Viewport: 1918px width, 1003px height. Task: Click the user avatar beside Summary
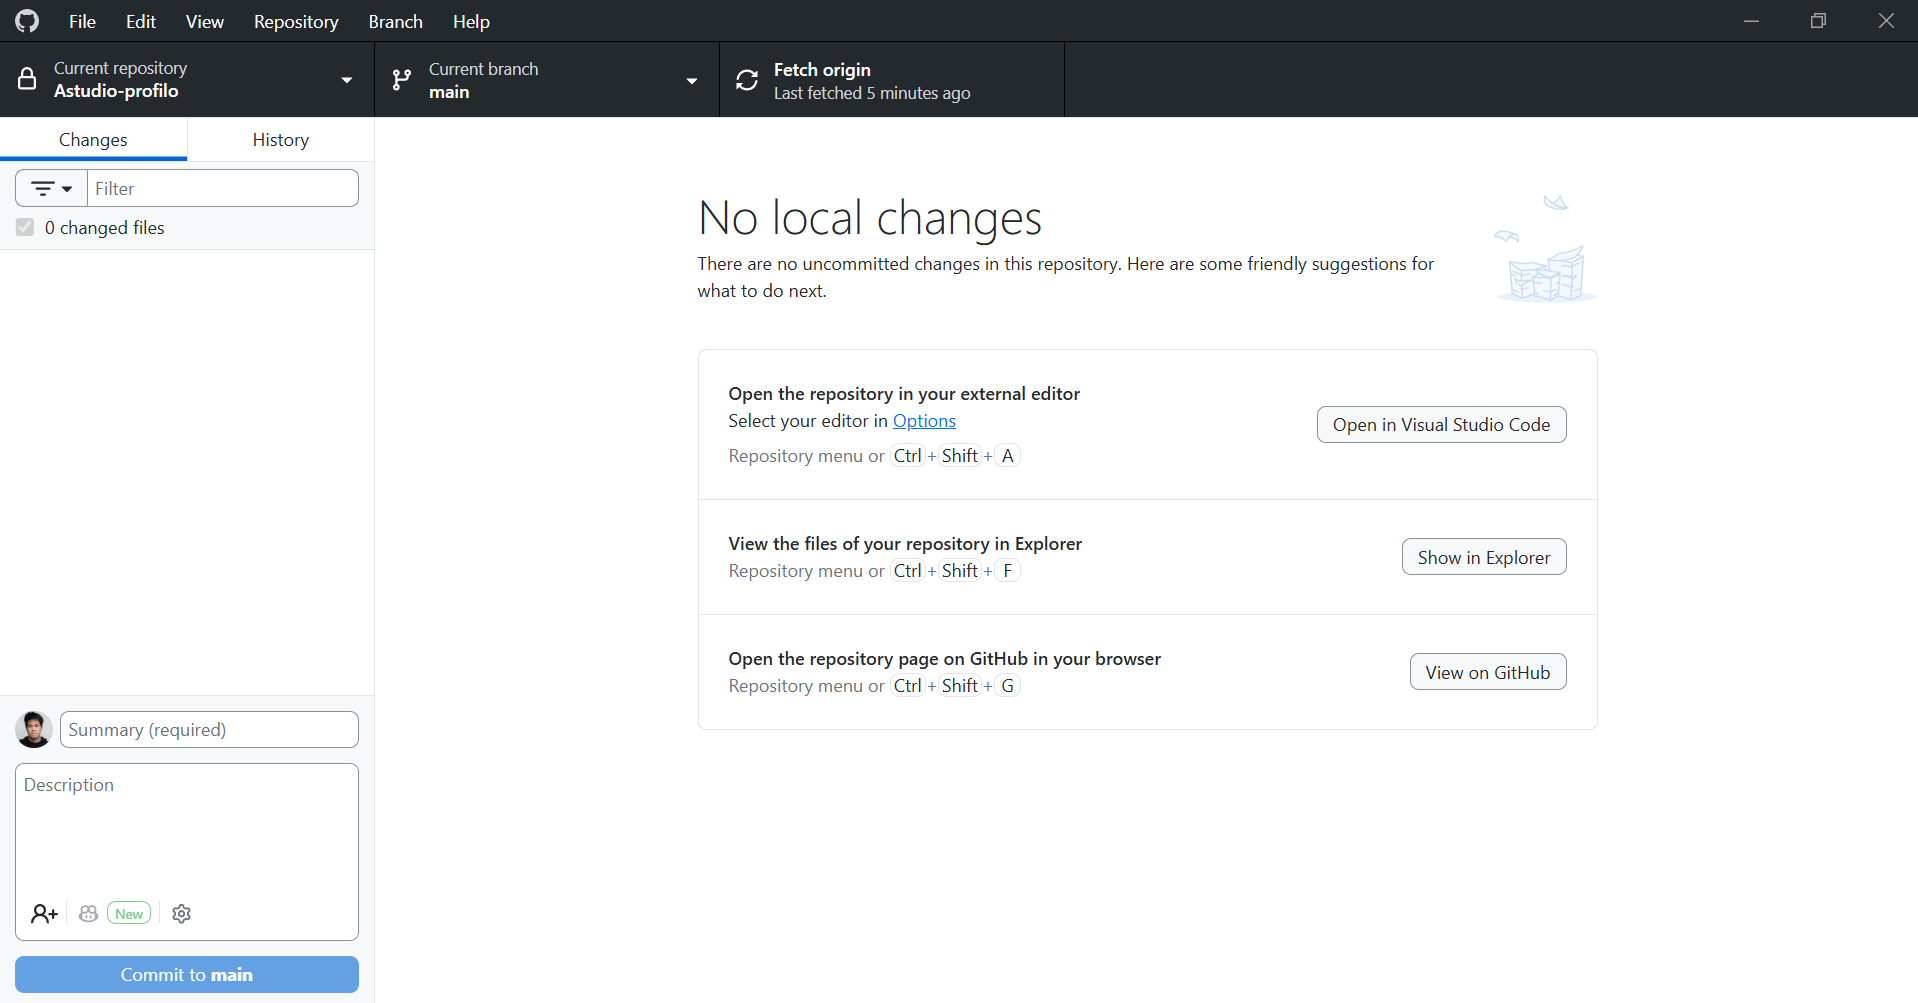[34, 729]
